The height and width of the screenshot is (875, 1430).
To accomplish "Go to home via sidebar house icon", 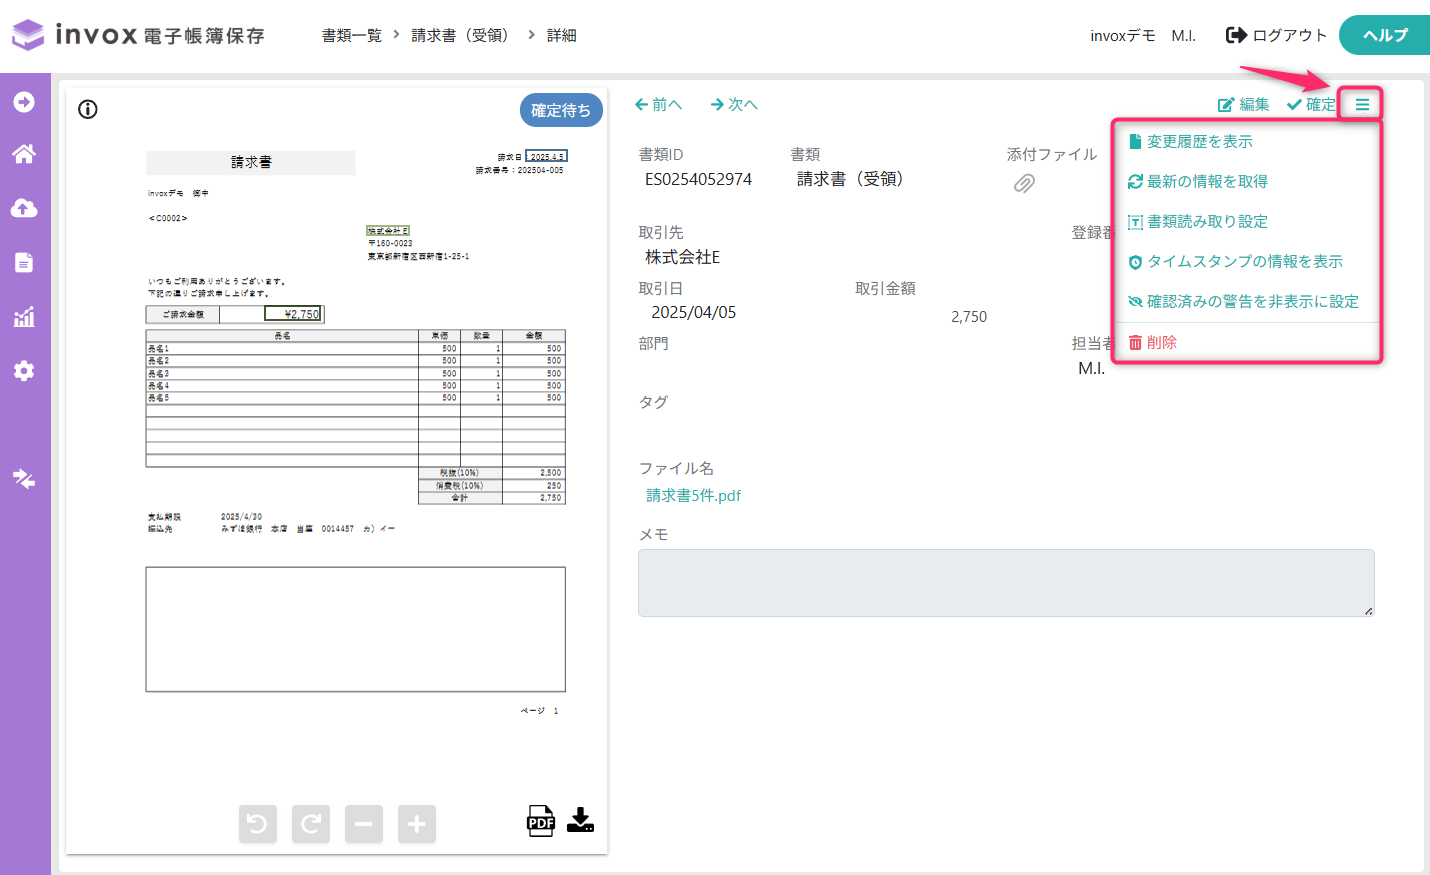I will click(24, 154).
